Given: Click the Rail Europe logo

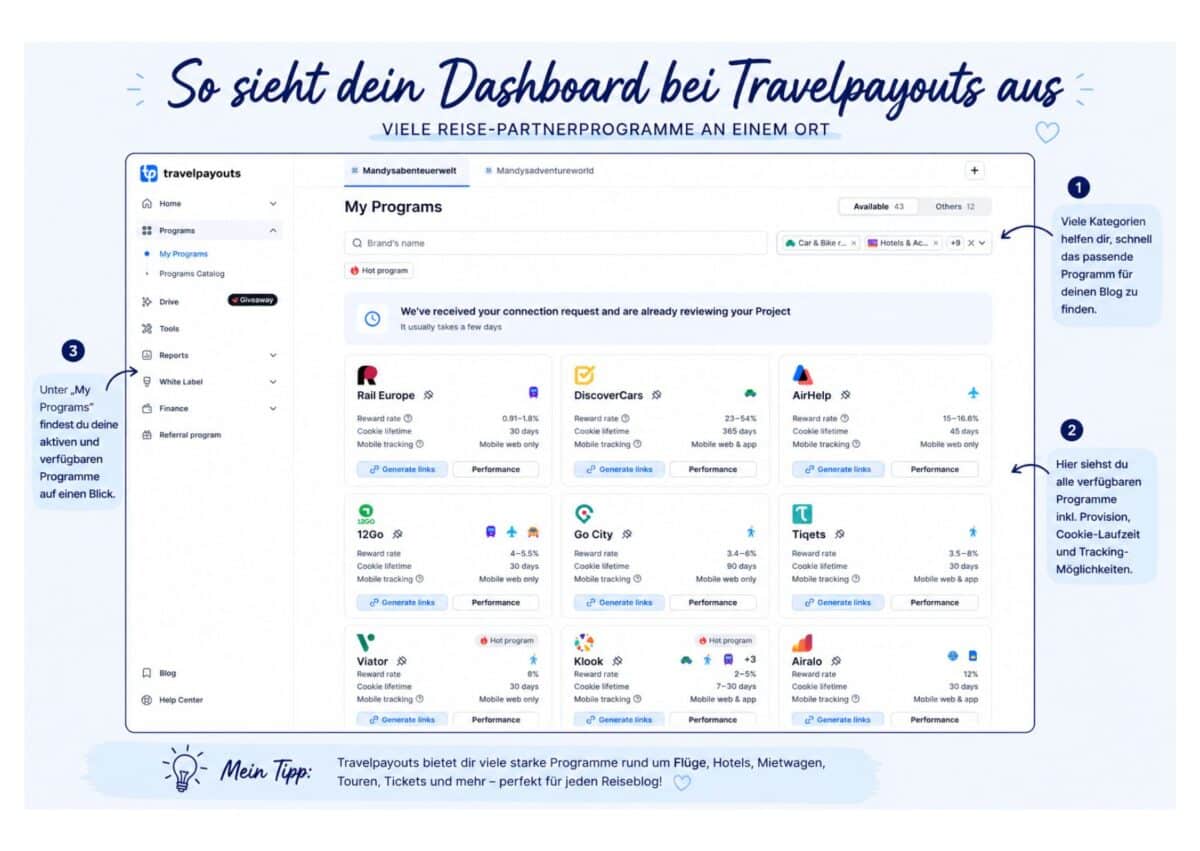Looking at the screenshot, I should [367, 375].
